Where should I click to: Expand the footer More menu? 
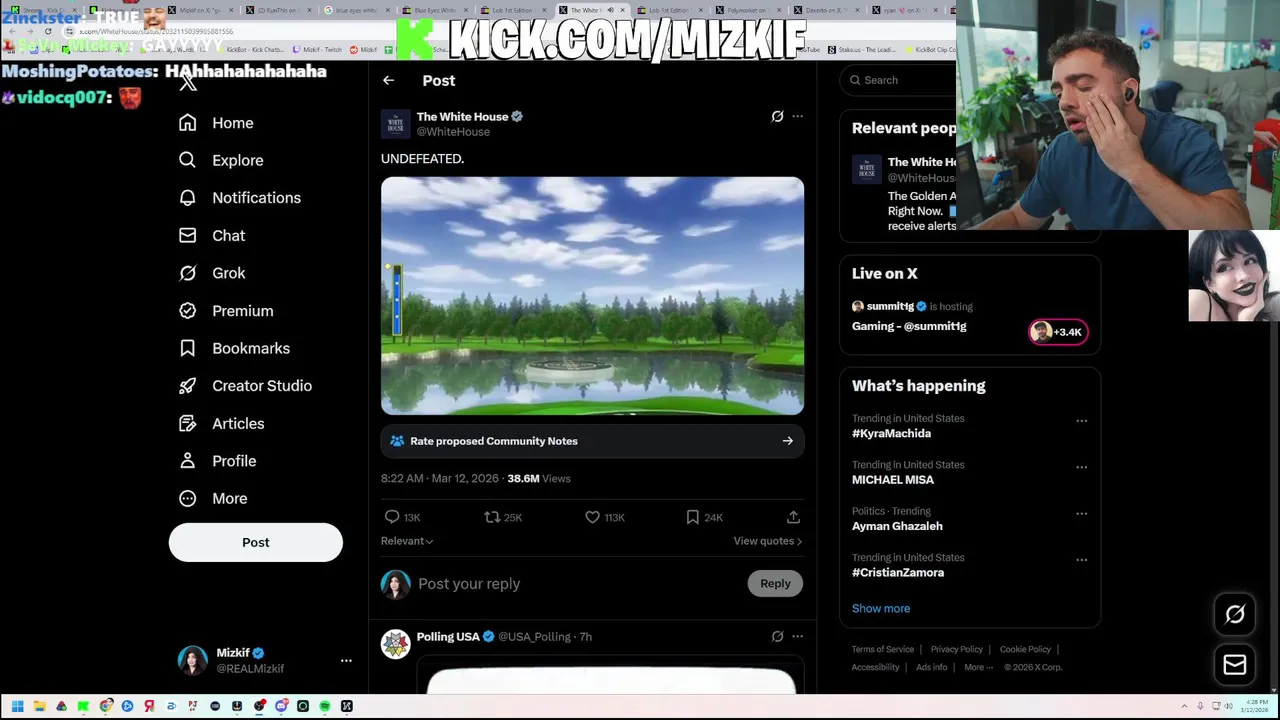click(x=978, y=668)
